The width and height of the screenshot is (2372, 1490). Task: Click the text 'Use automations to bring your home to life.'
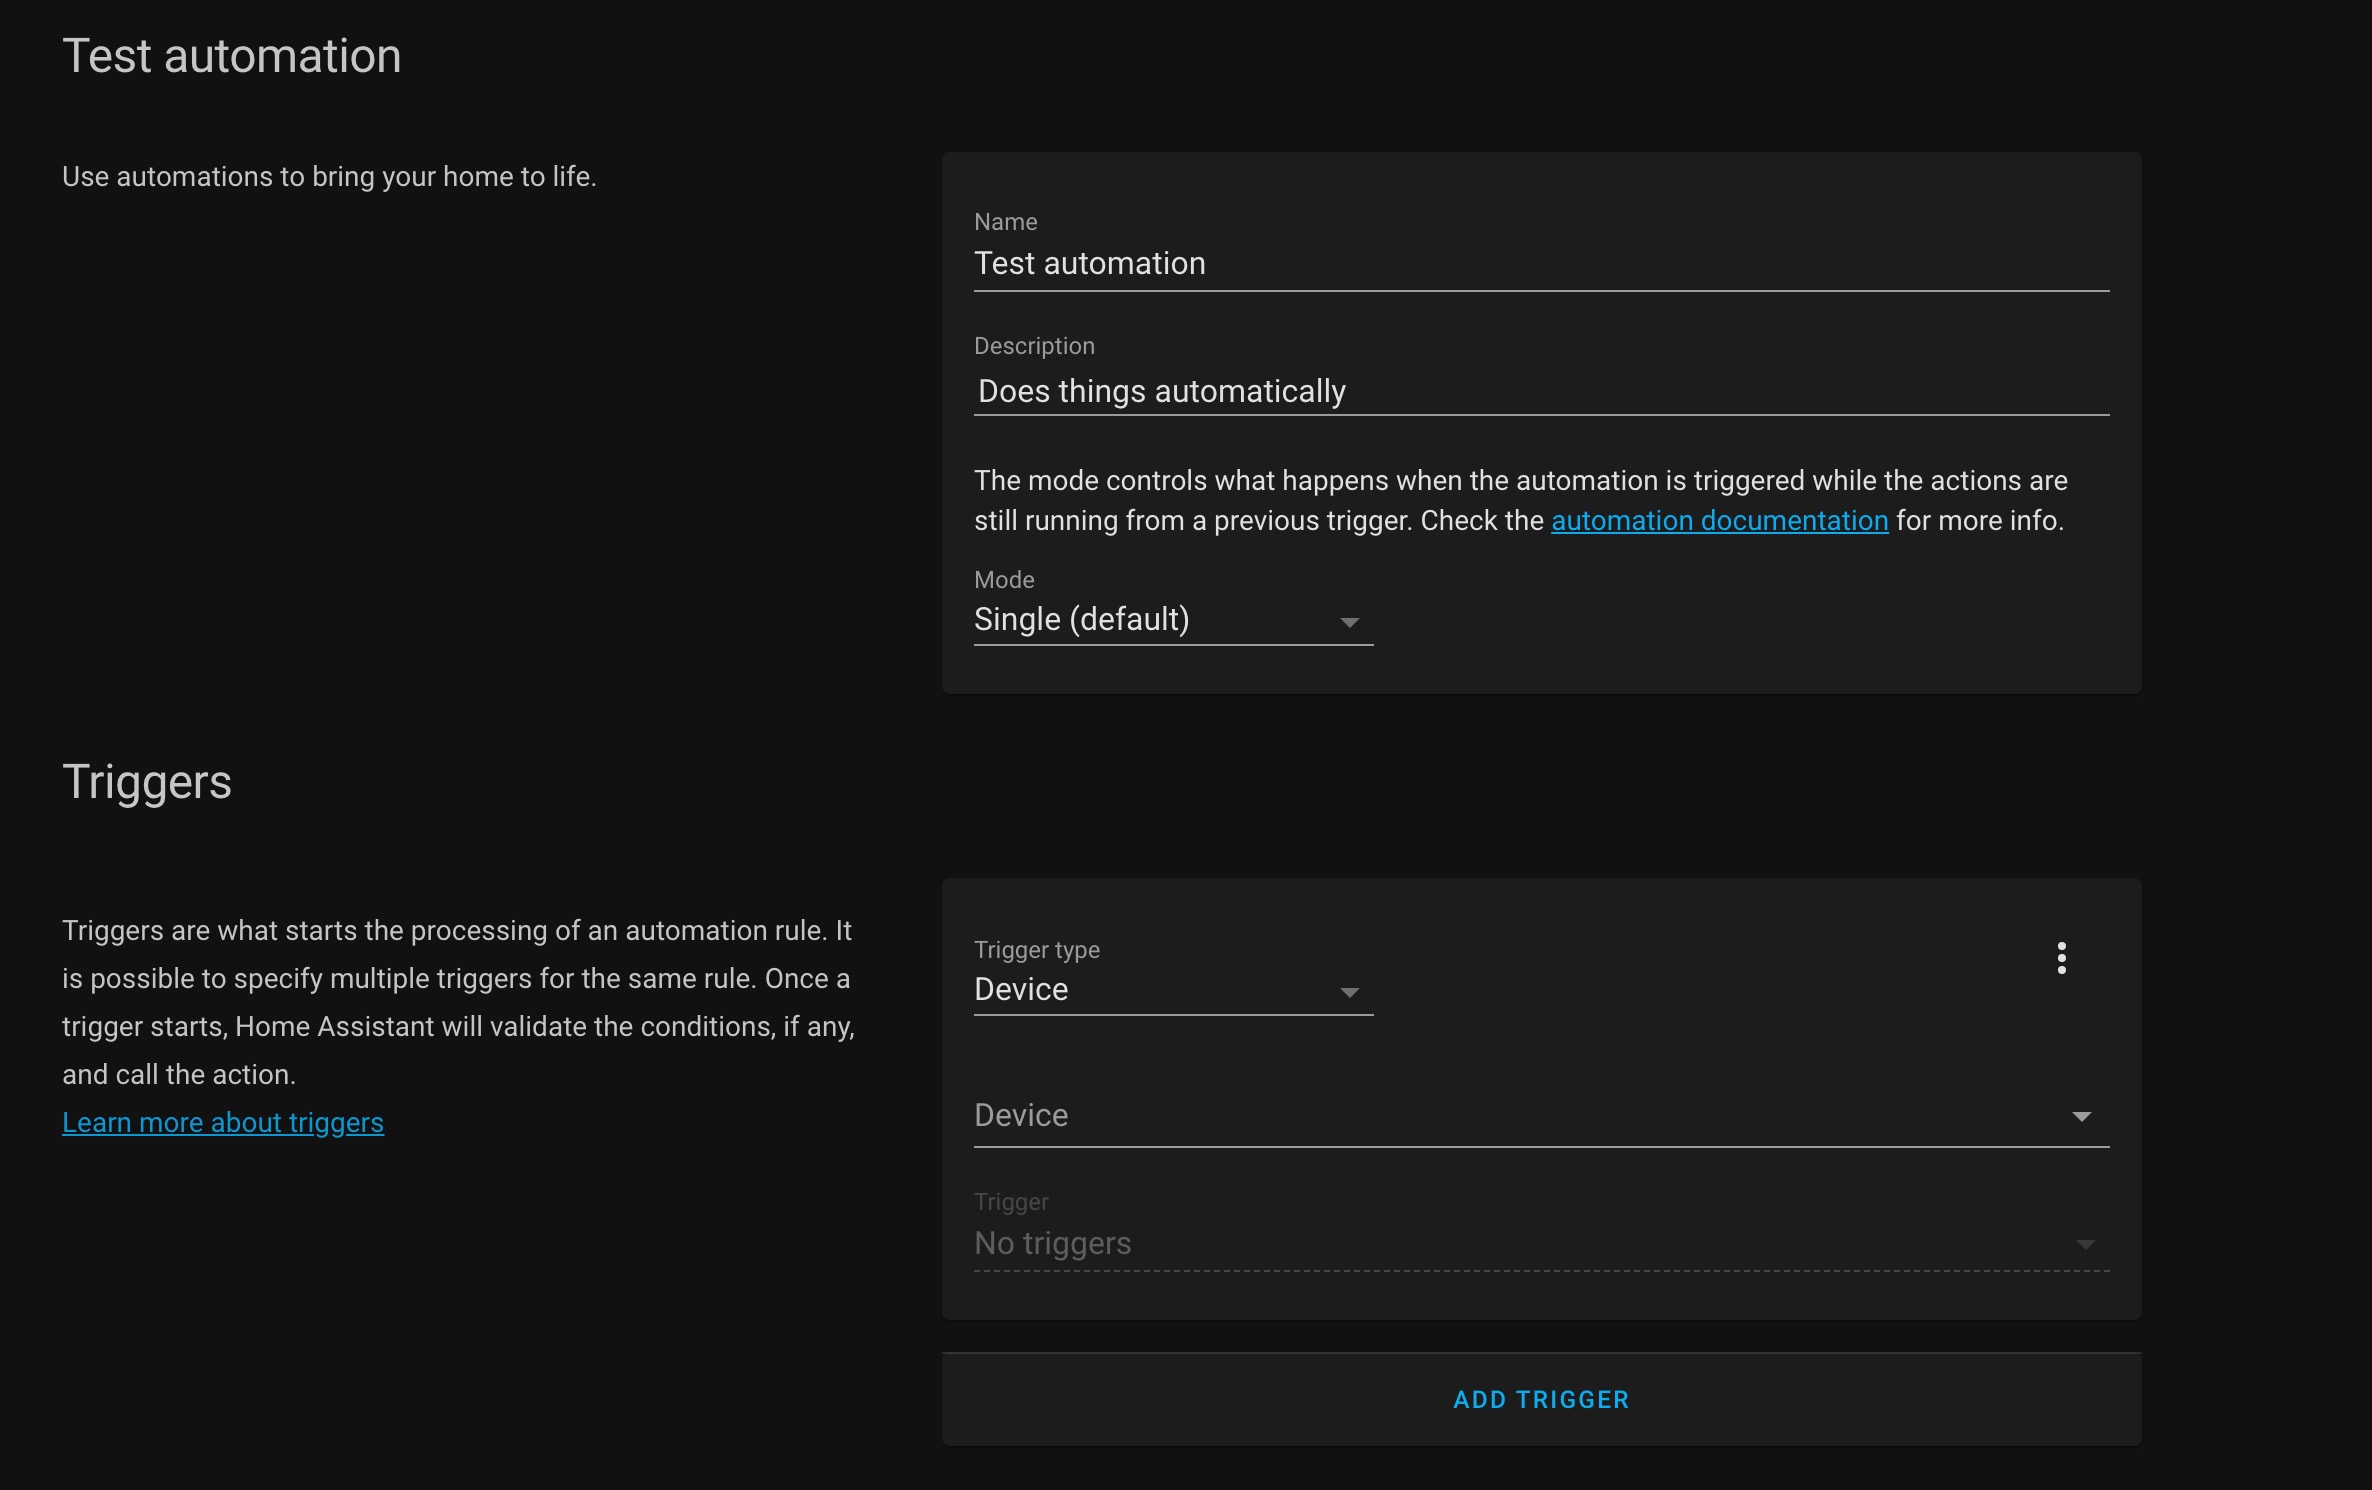tap(329, 177)
